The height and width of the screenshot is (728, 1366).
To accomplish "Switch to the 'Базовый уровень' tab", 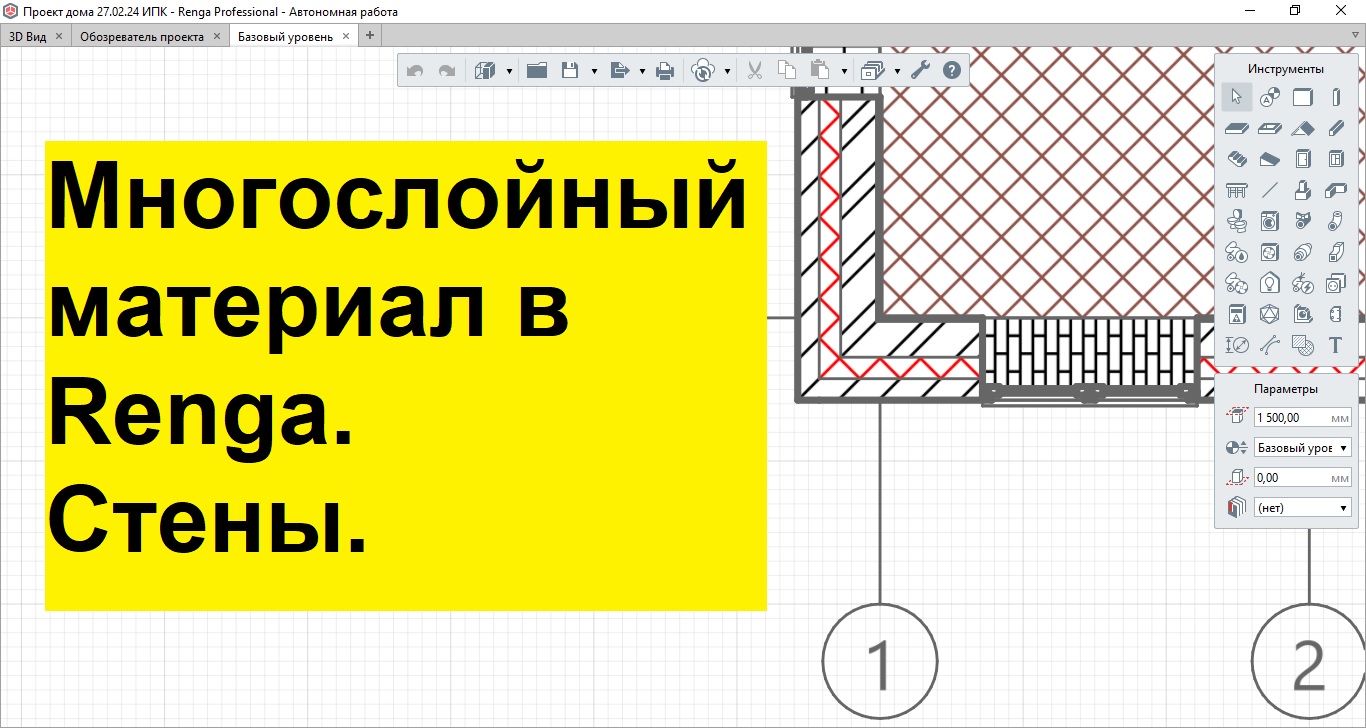I will coord(284,36).
